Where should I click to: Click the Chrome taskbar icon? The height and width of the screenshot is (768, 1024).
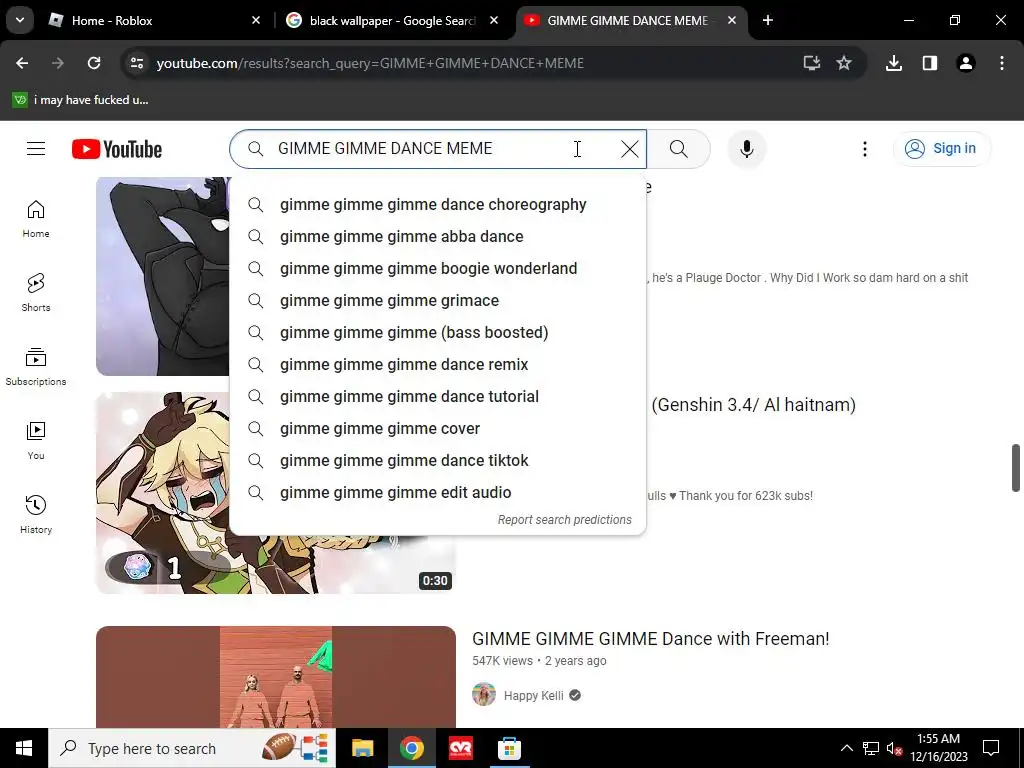coord(411,748)
